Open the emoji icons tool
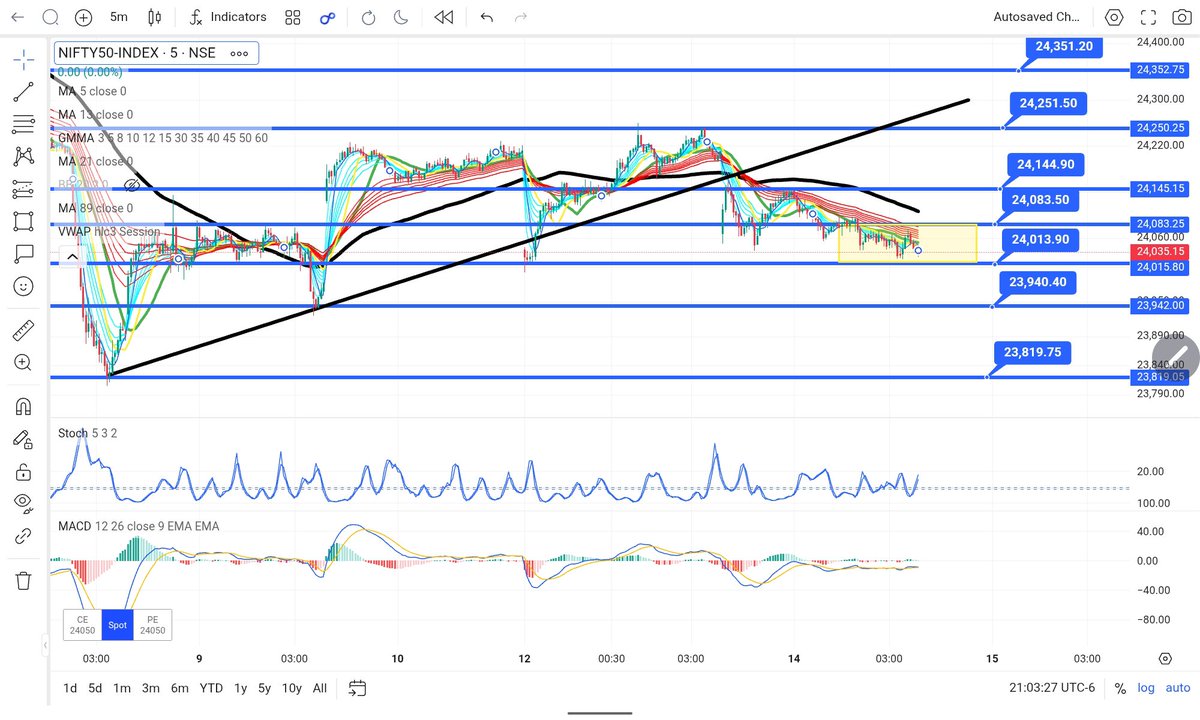This screenshot has width=1200, height=720. point(23,286)
